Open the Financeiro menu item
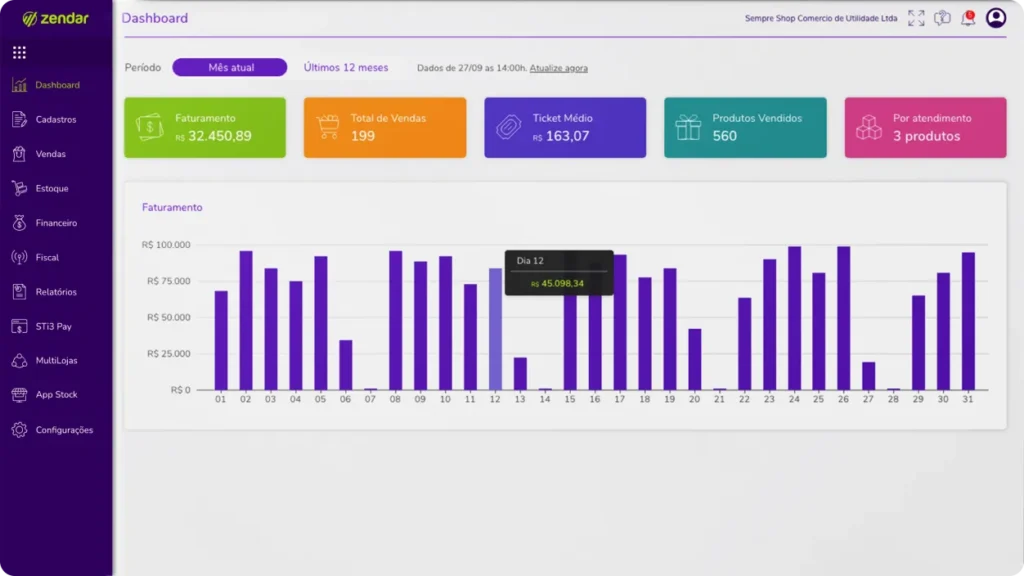Viewport: 1024px width, 576px height. pos(56,223)
